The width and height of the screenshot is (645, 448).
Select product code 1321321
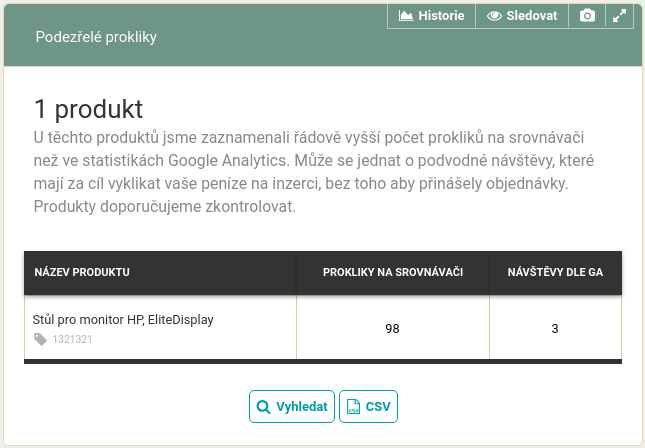coord(72,339)
